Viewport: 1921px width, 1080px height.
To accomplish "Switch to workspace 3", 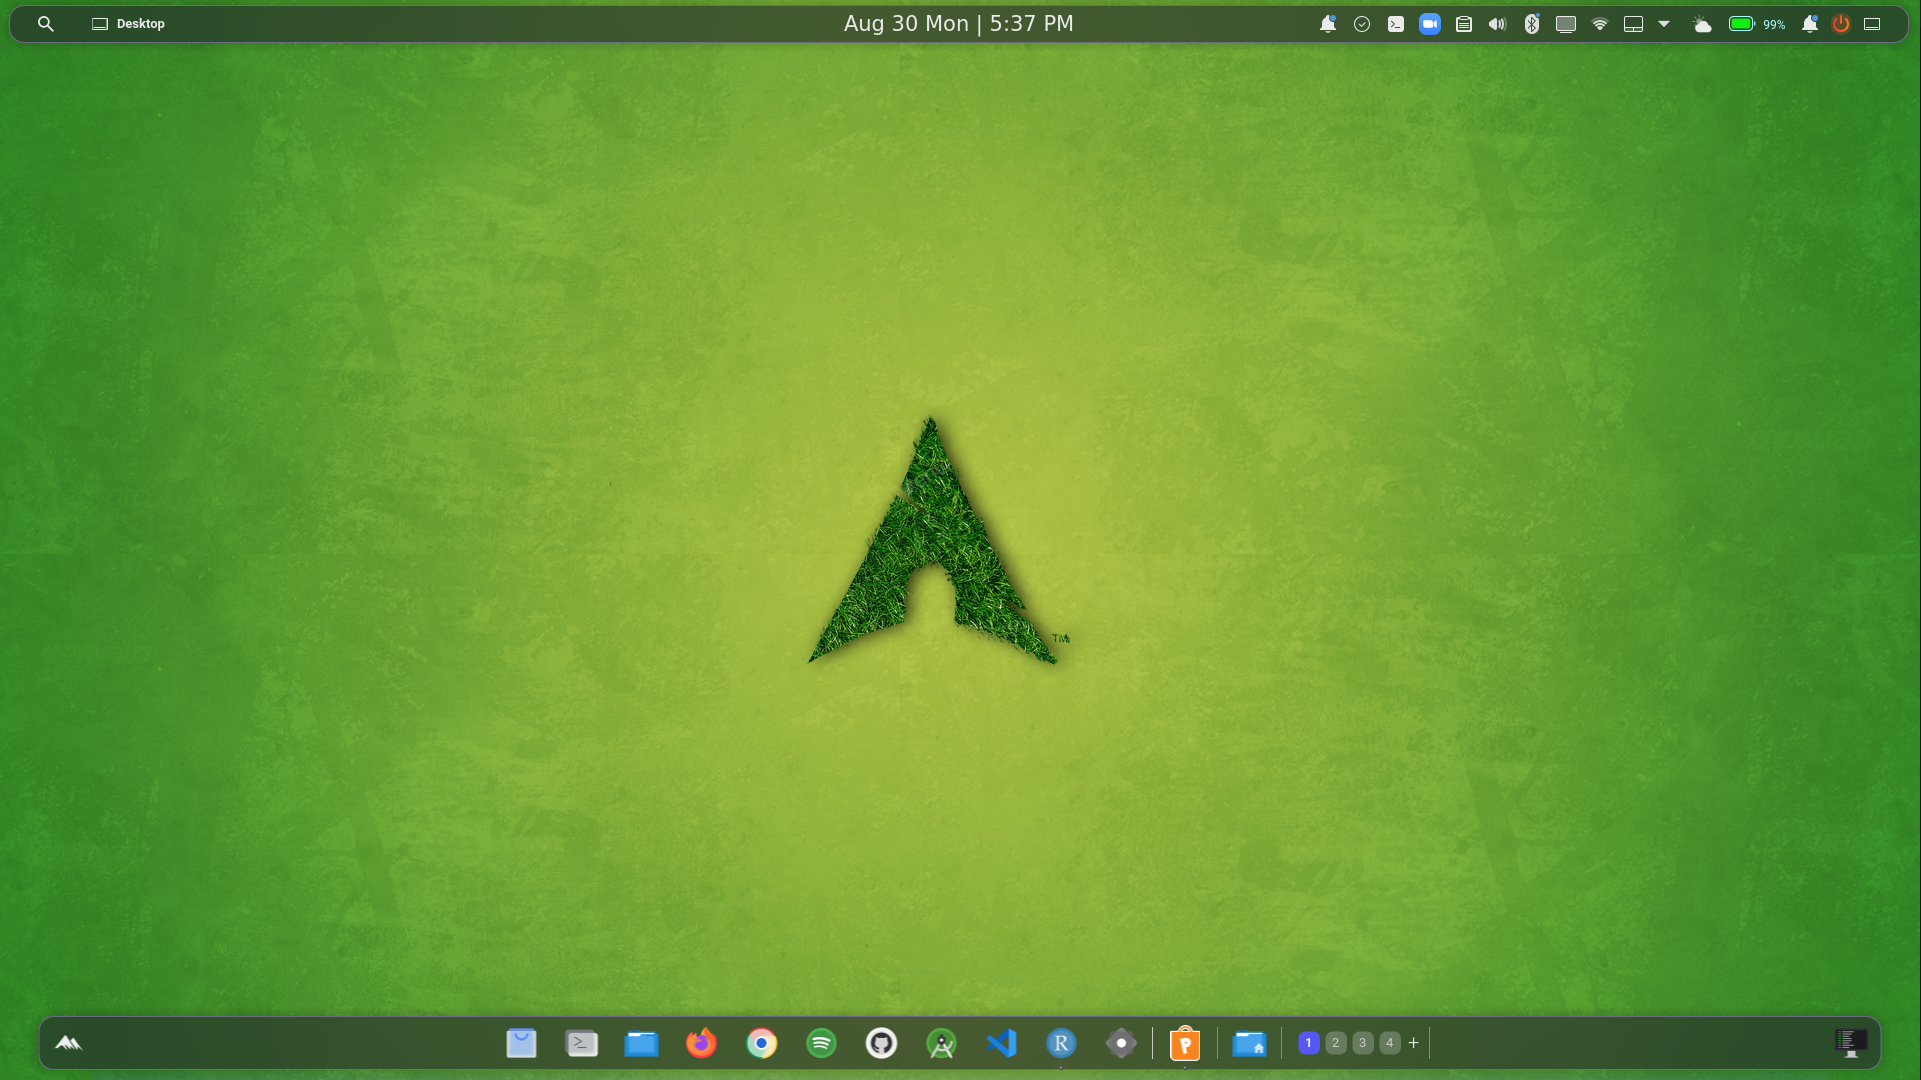I will coord(1362,1043).
